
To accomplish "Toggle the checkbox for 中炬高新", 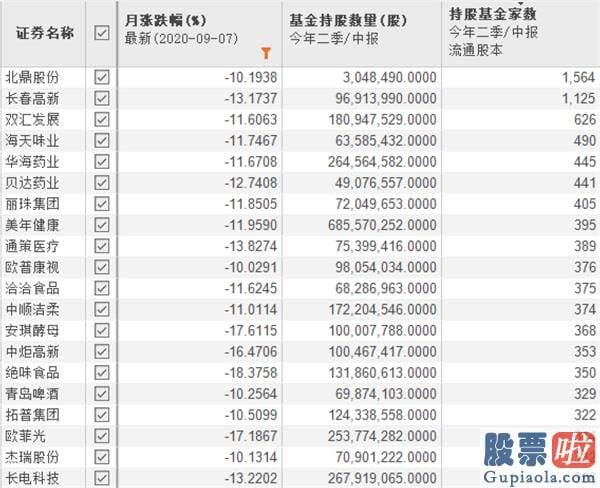I will (x=102, y=351).
